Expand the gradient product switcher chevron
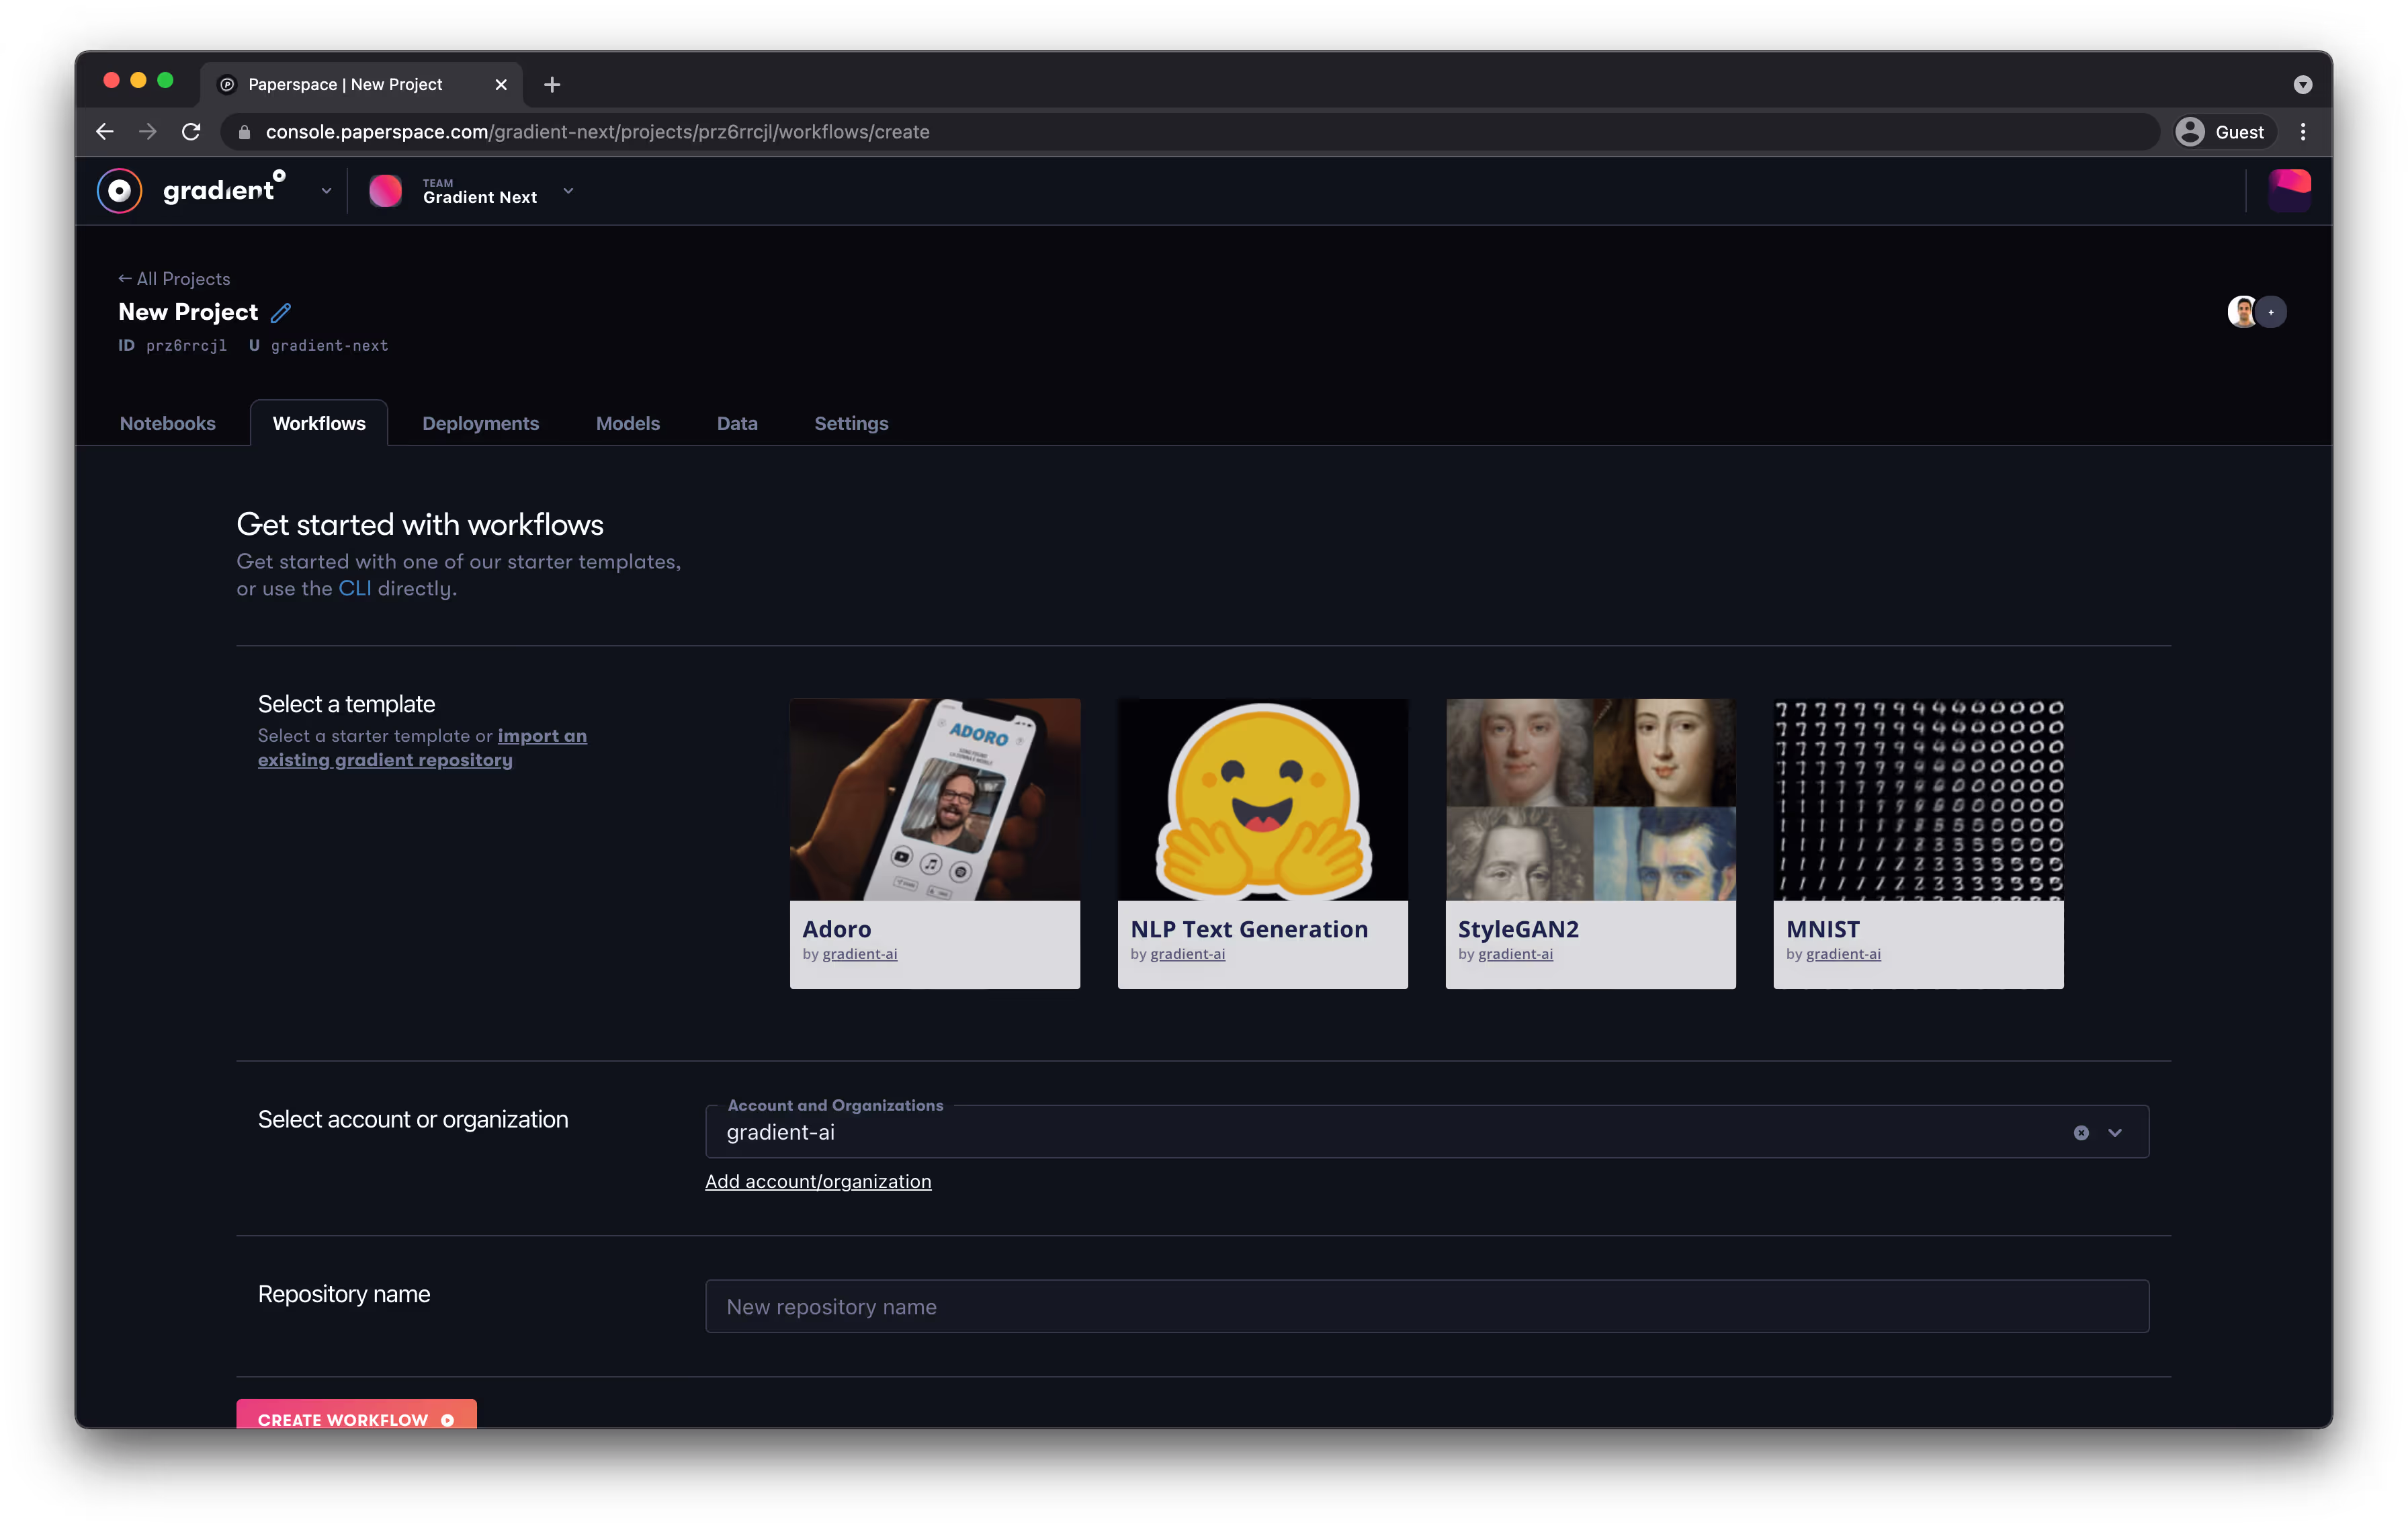Screen dimensions: 2408x1528 click(326, 191)
